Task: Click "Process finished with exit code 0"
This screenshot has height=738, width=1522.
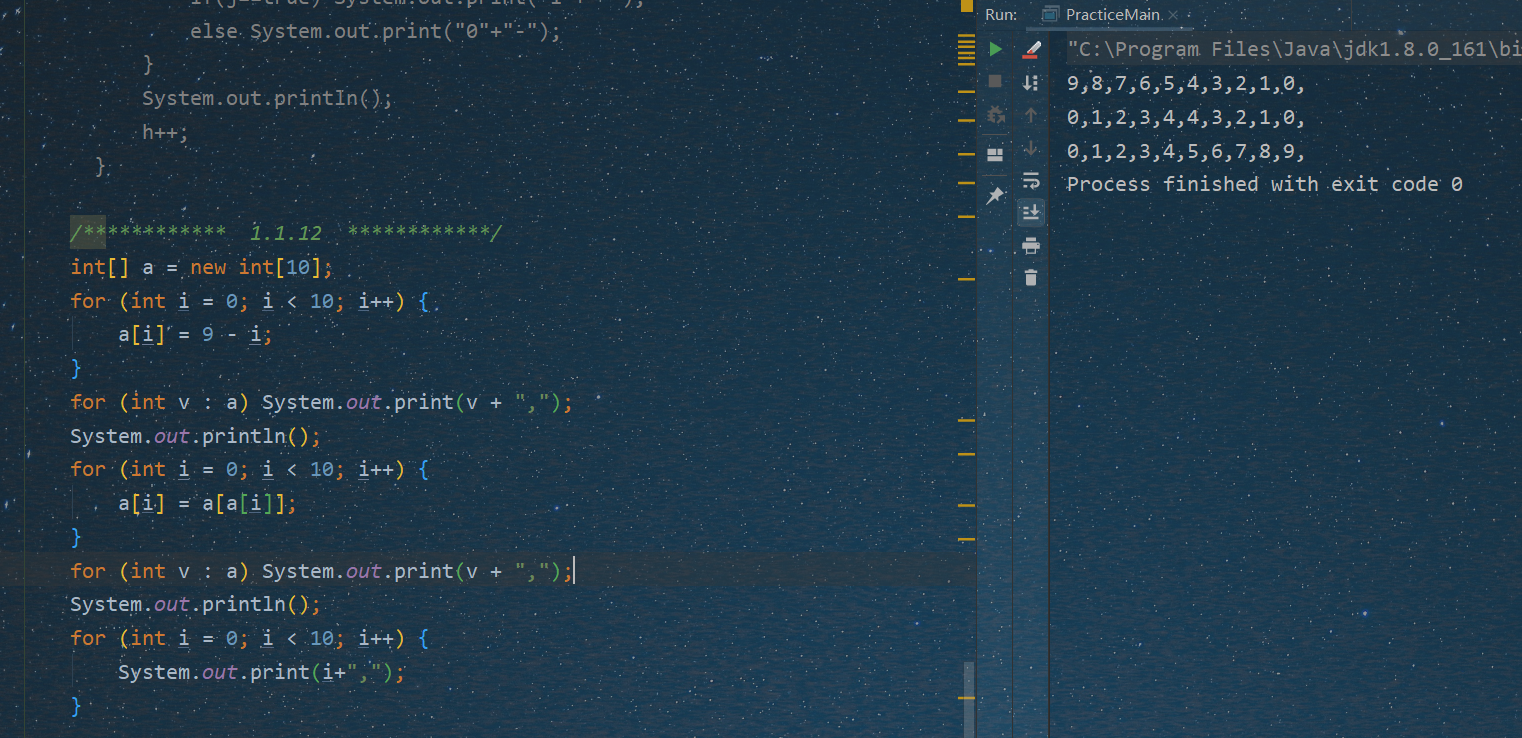Action: coord(1265,184)
